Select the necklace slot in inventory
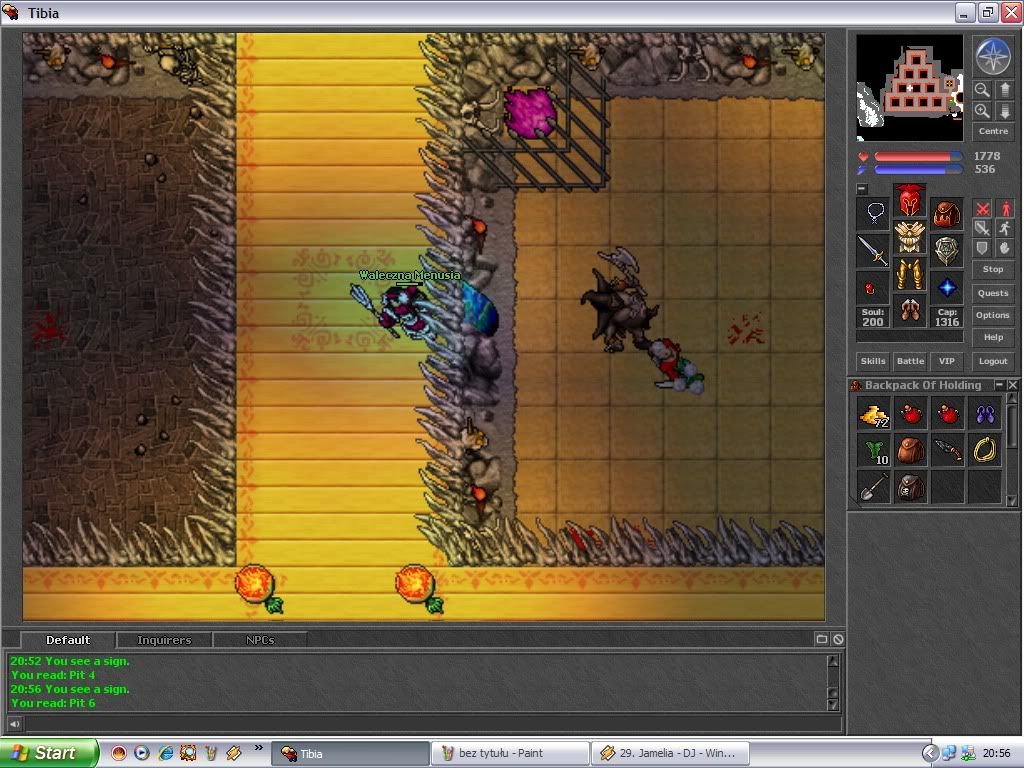 pyautogui.click(x=873, y=214)
